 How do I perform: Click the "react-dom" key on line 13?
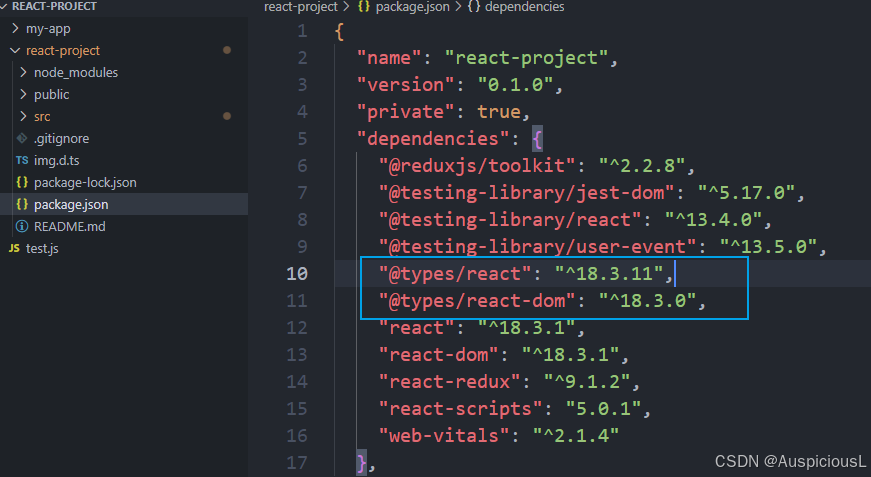(x=439, y=354)
